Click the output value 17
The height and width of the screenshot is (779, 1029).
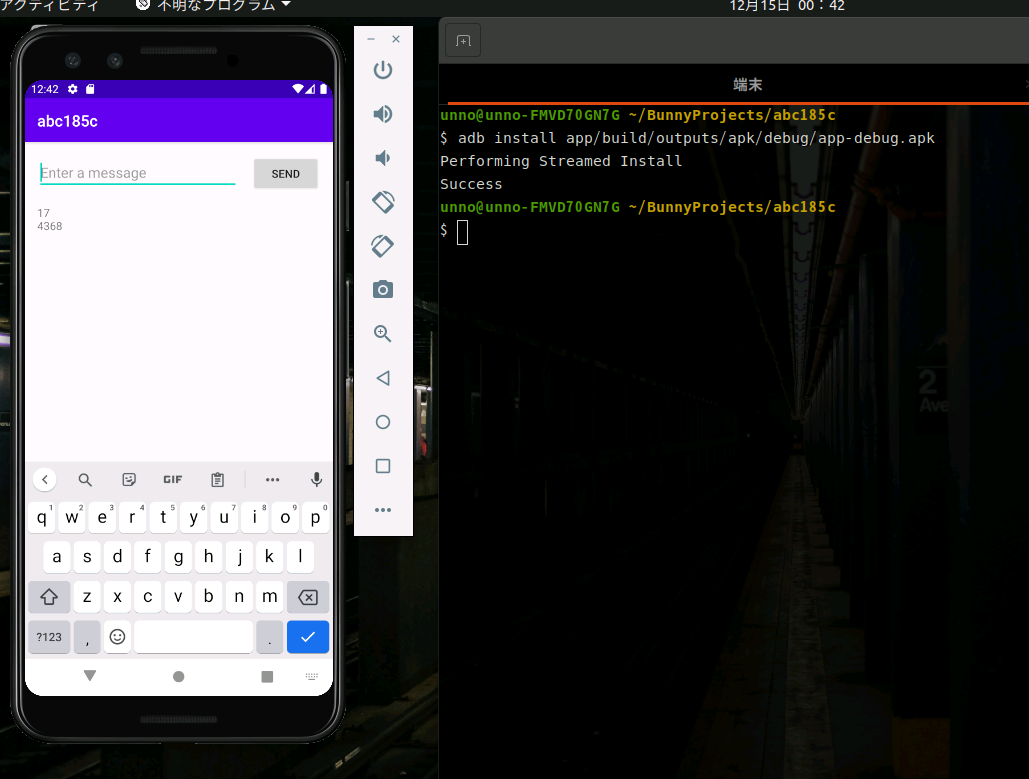(43, 213)
